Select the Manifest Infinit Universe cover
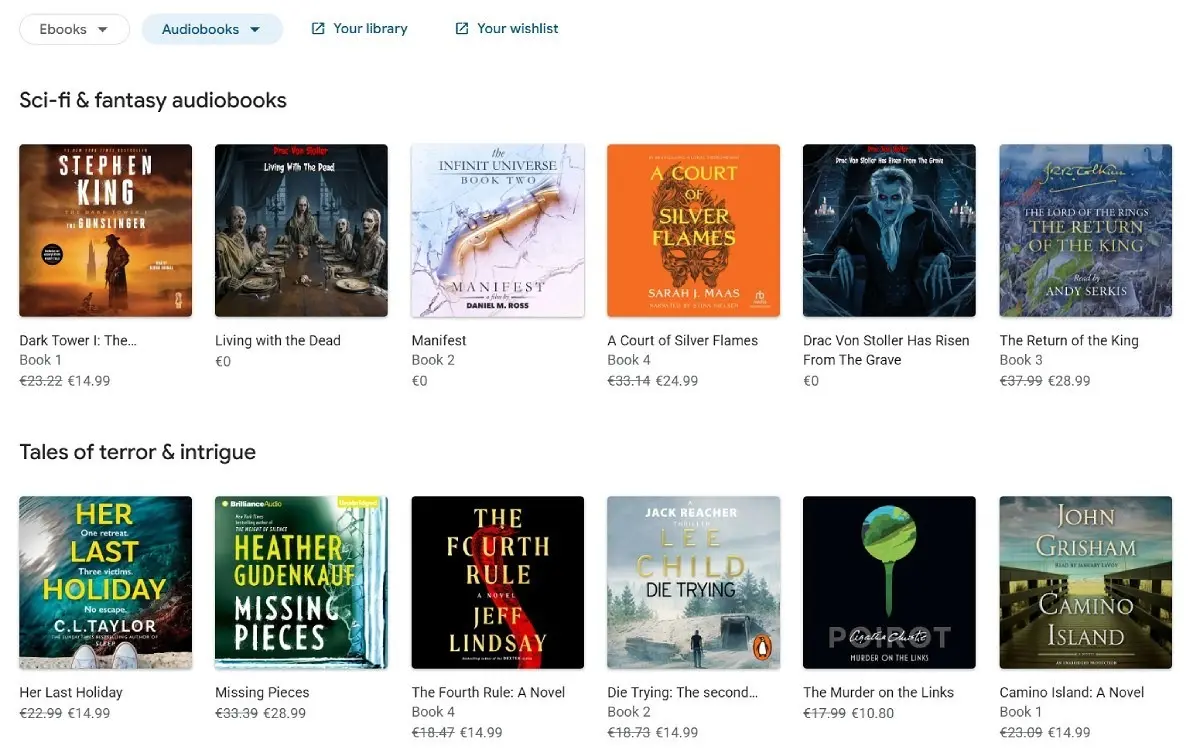Image resolution: width=1200 pixels, height=750 pixels. click(x=498, y=231)
